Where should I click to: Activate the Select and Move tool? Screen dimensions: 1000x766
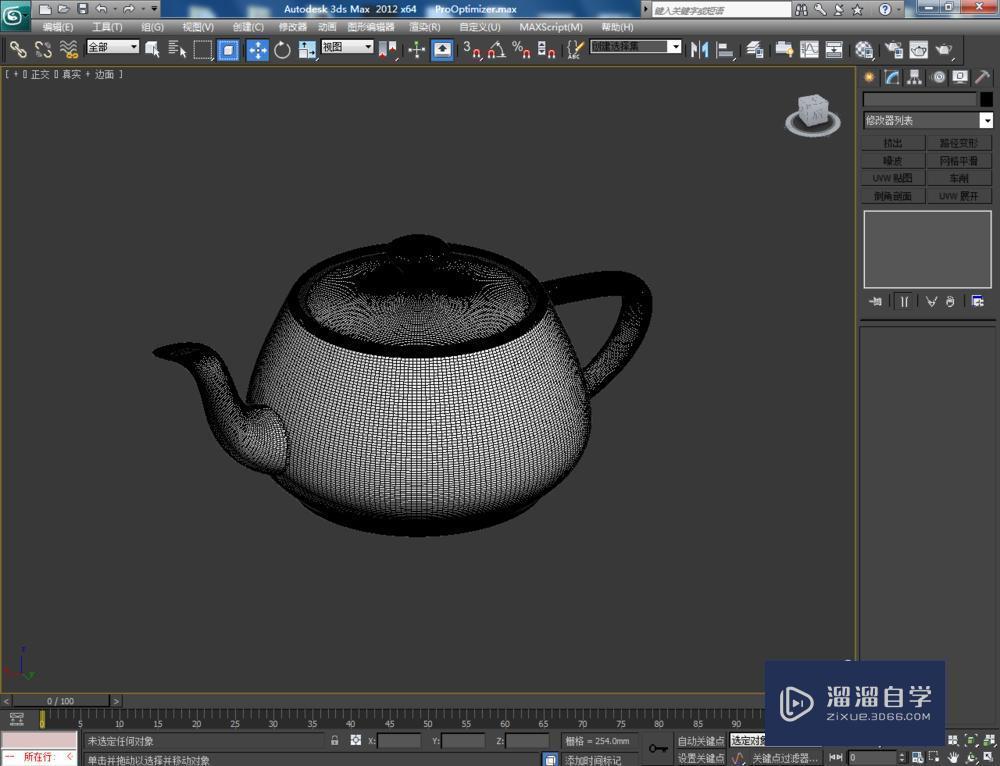point(258,50)
